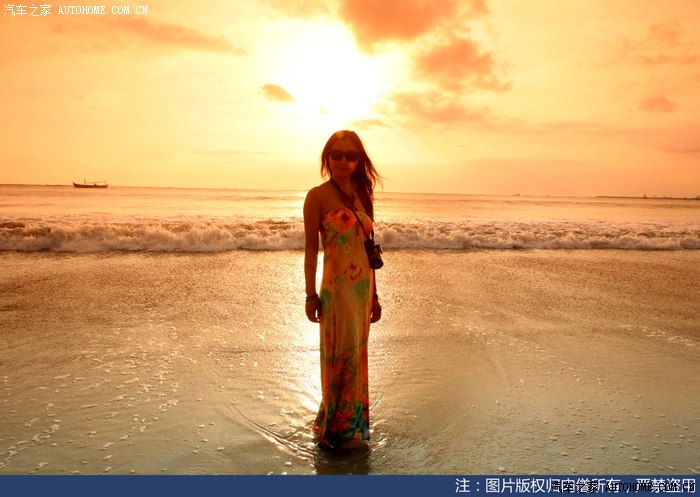Open the AUTOHOME.COM.CN link text

coord(102,10)
